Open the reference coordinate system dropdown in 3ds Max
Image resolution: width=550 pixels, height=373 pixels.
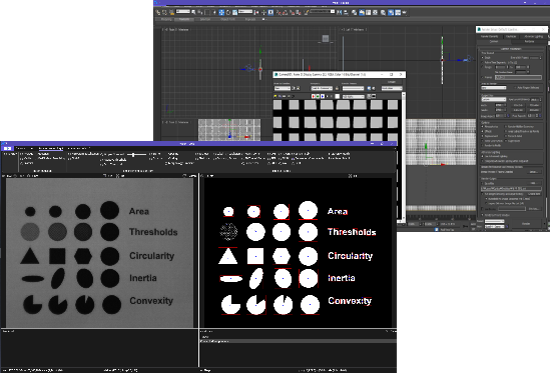(245, 11)
